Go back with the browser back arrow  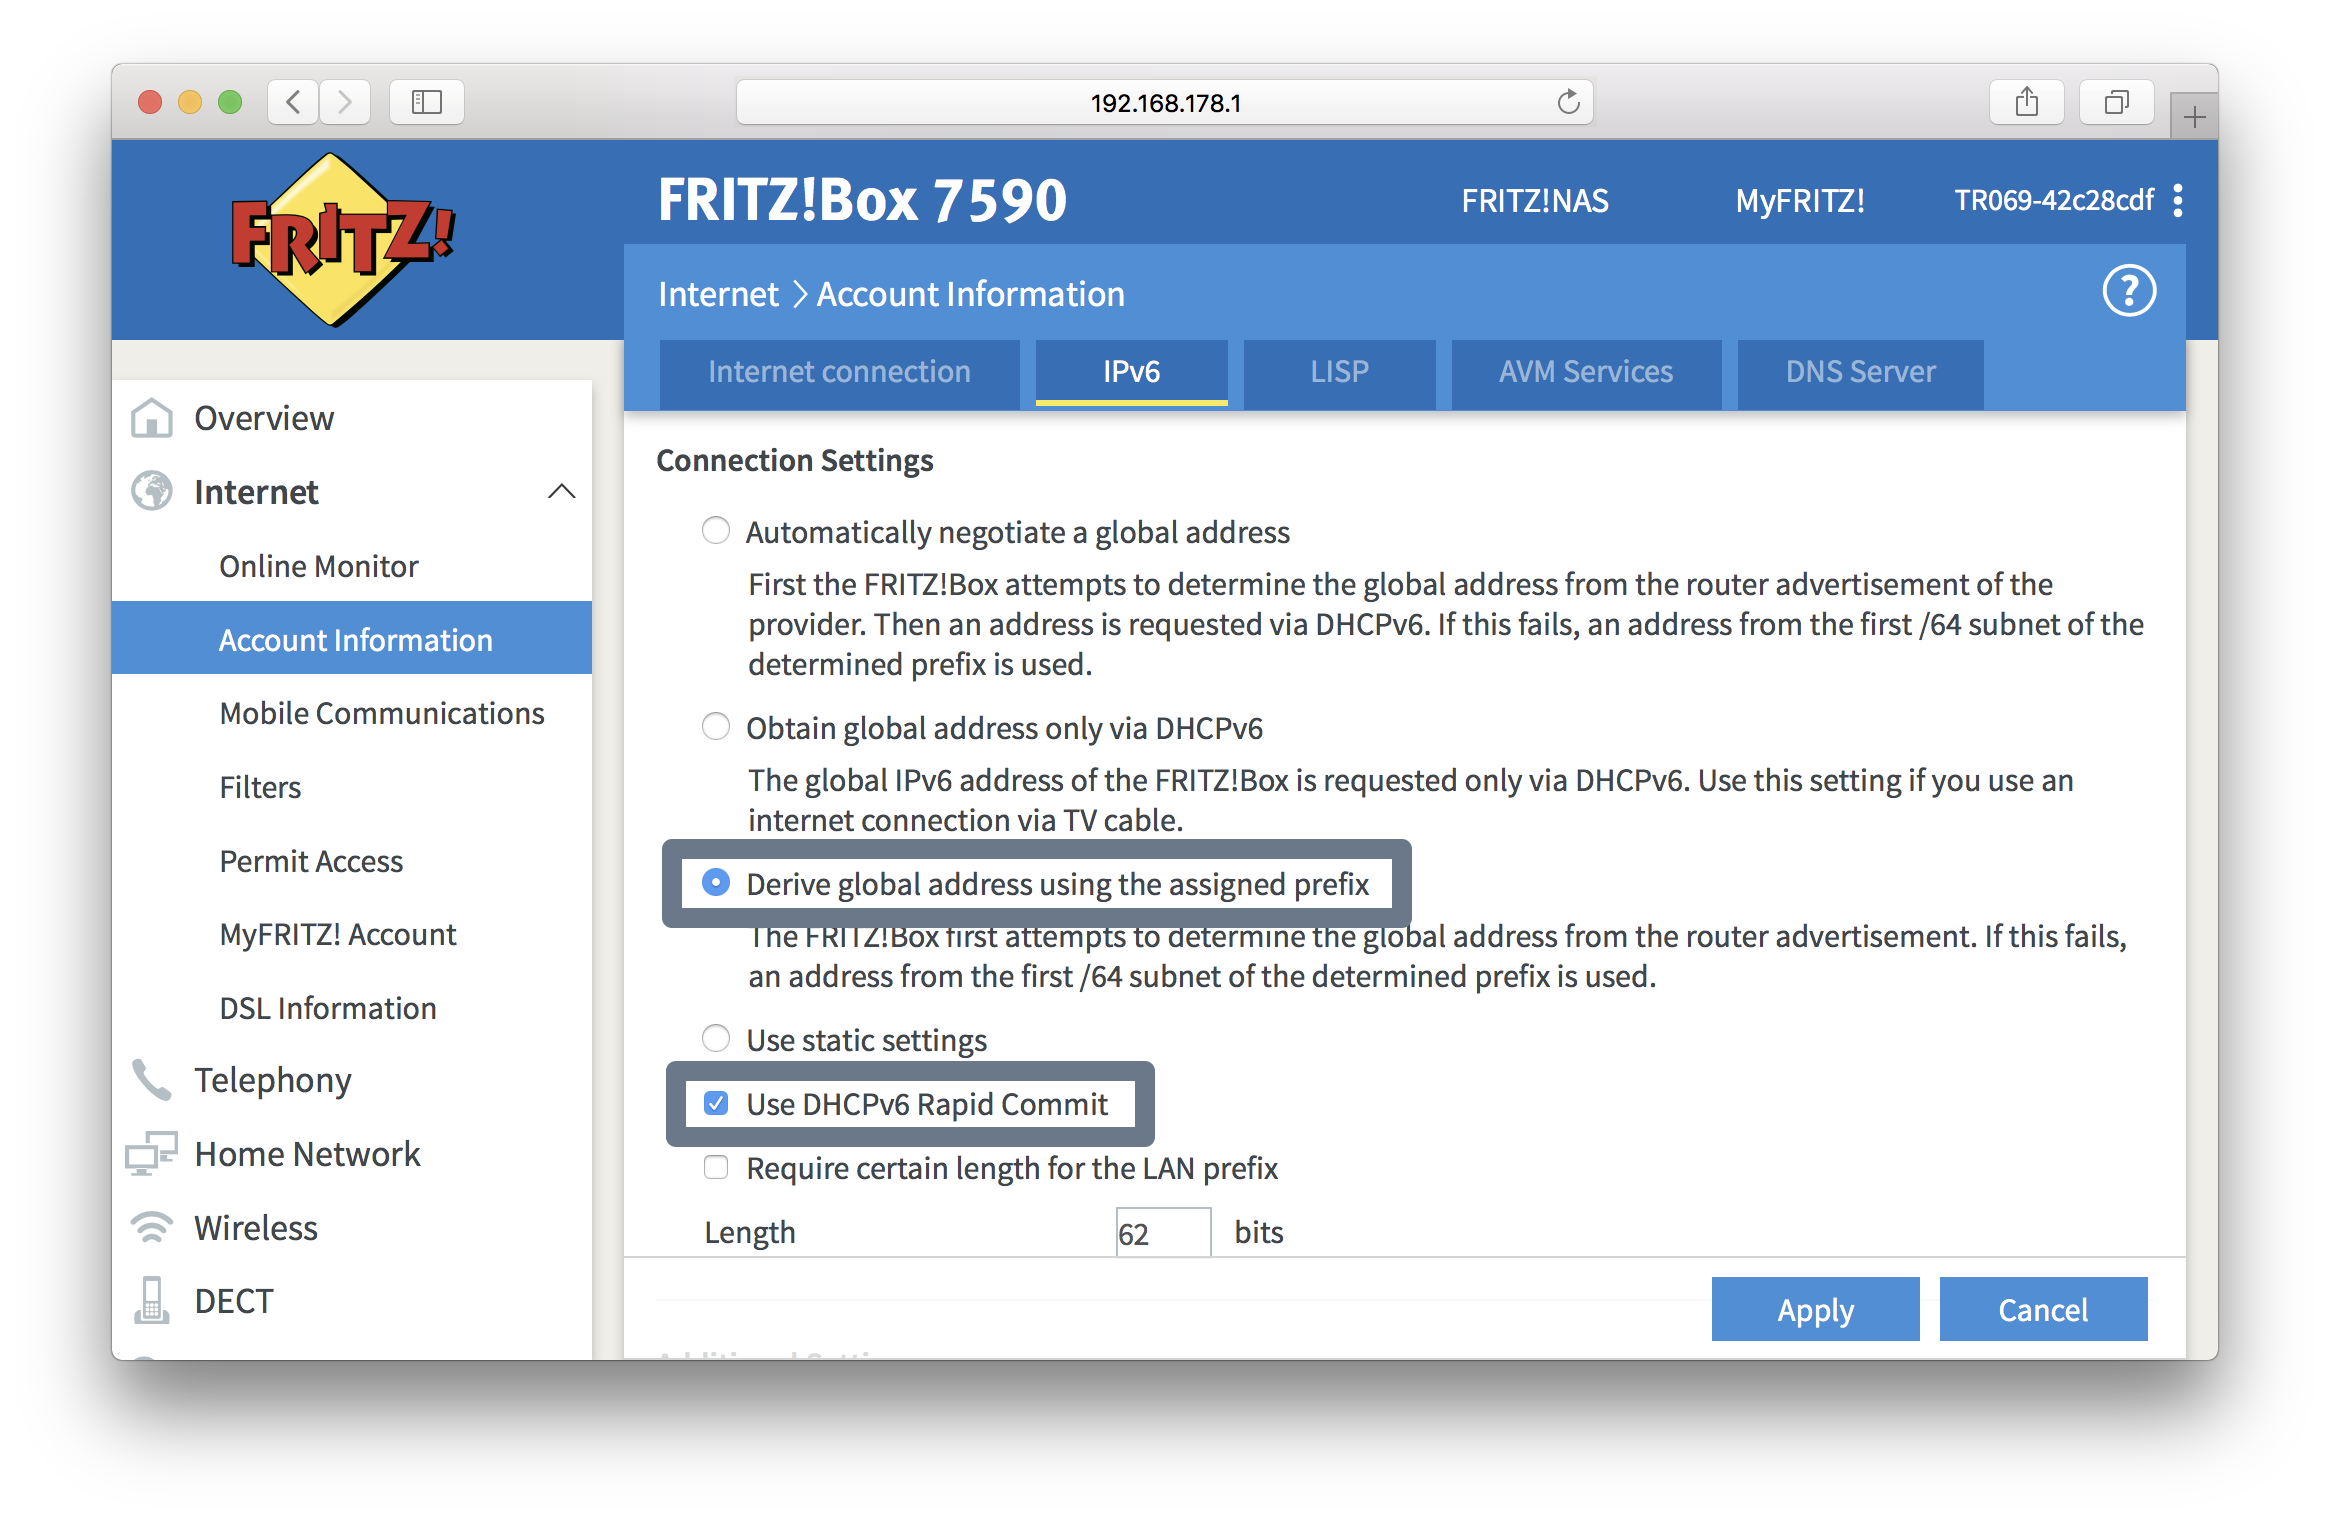[293, 102]
